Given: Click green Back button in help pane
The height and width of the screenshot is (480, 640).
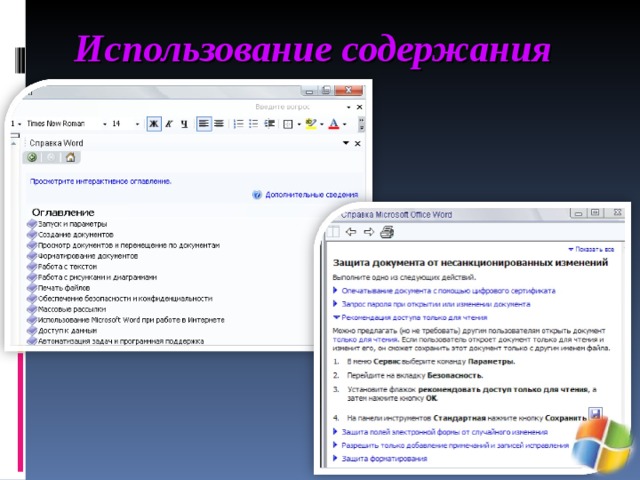Looking at the screenshot, I should click(x=32, y=157).
